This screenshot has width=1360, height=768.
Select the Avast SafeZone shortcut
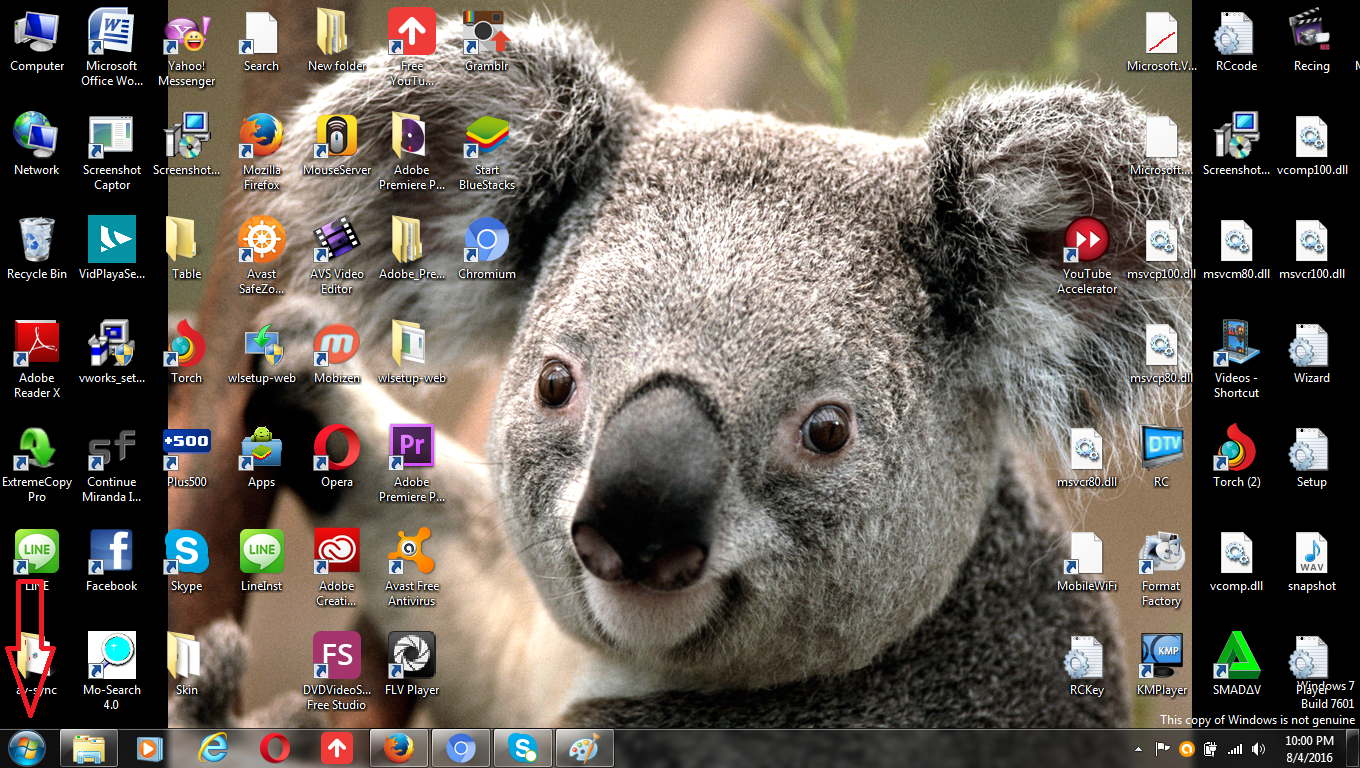pos(262,256)
